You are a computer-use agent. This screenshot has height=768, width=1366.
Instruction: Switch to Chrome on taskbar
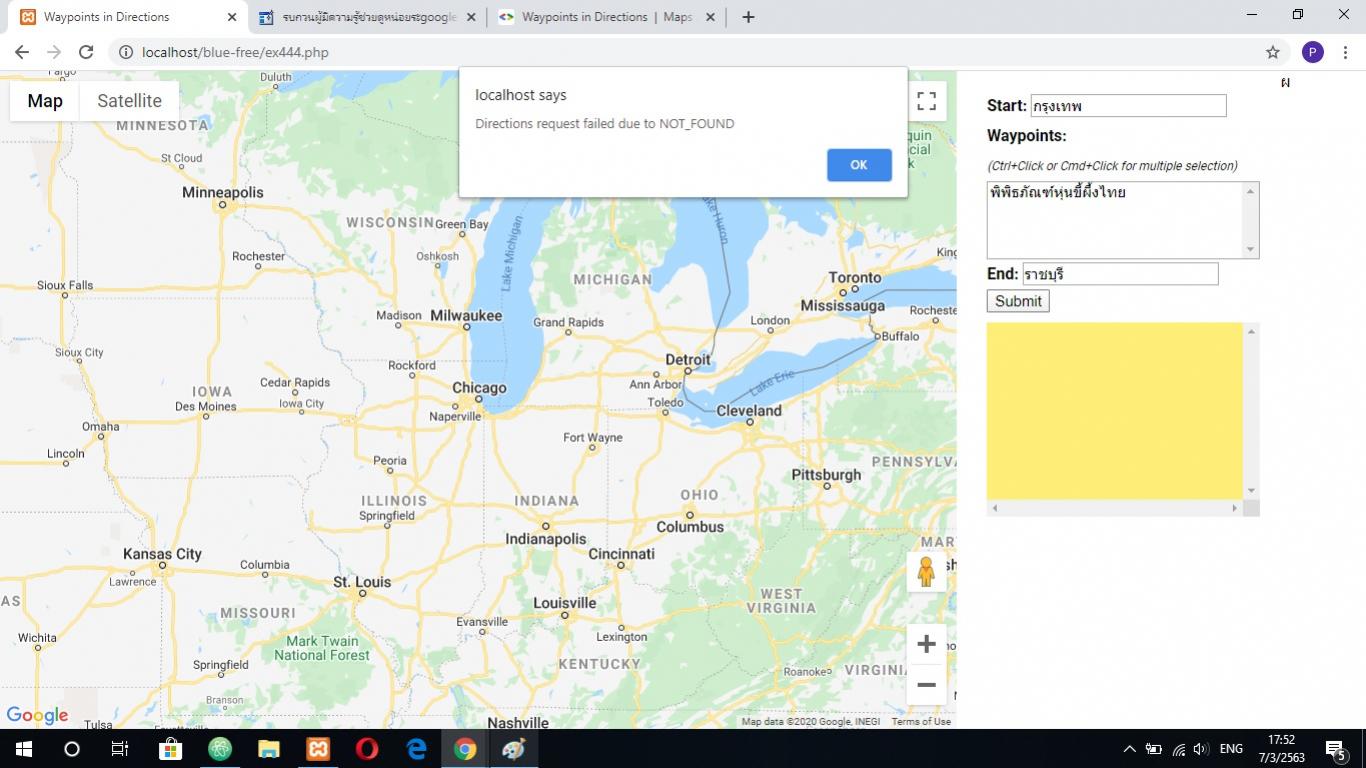point(465,749)
